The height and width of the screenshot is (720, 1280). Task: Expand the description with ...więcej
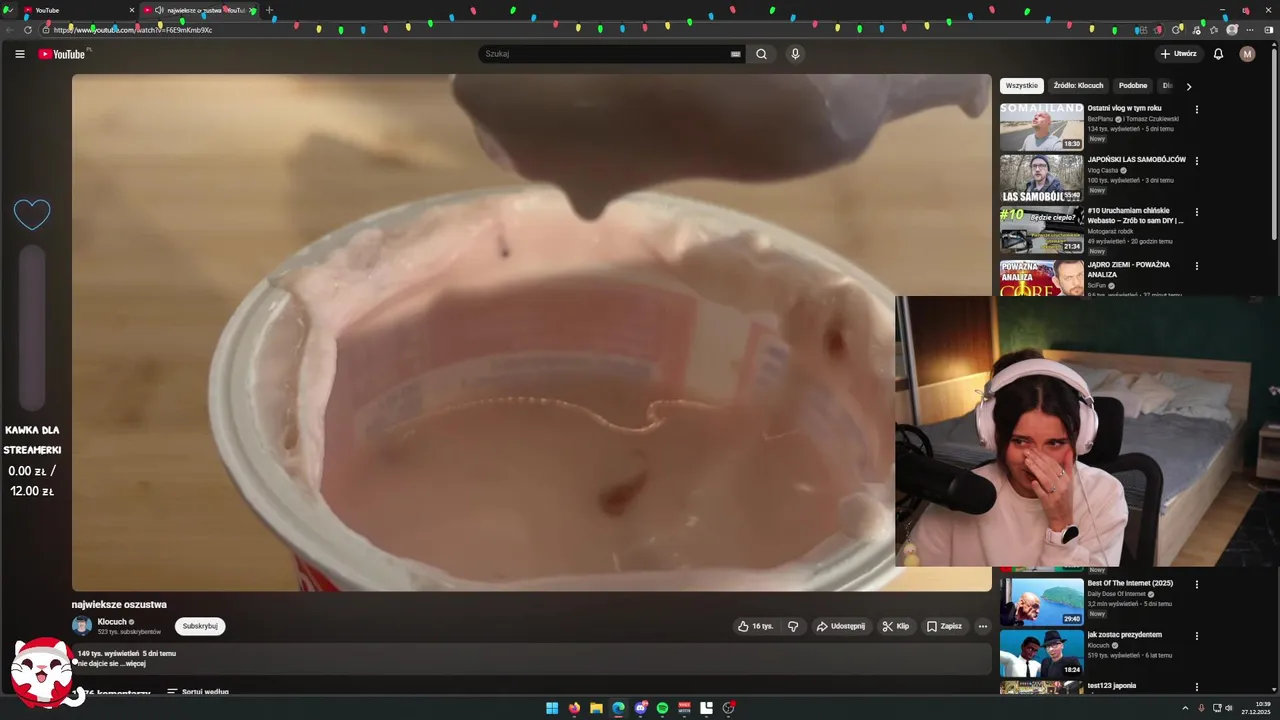(134, 664)
